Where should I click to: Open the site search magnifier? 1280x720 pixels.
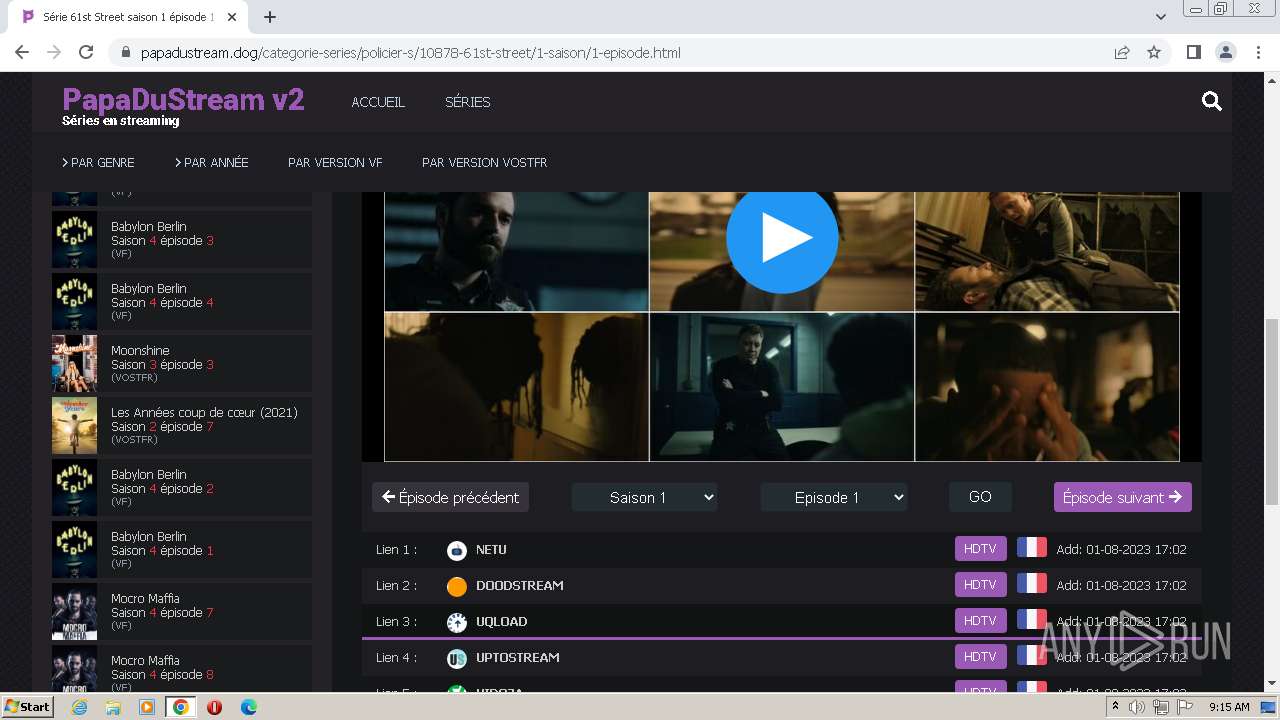[x=1212, y=101]
